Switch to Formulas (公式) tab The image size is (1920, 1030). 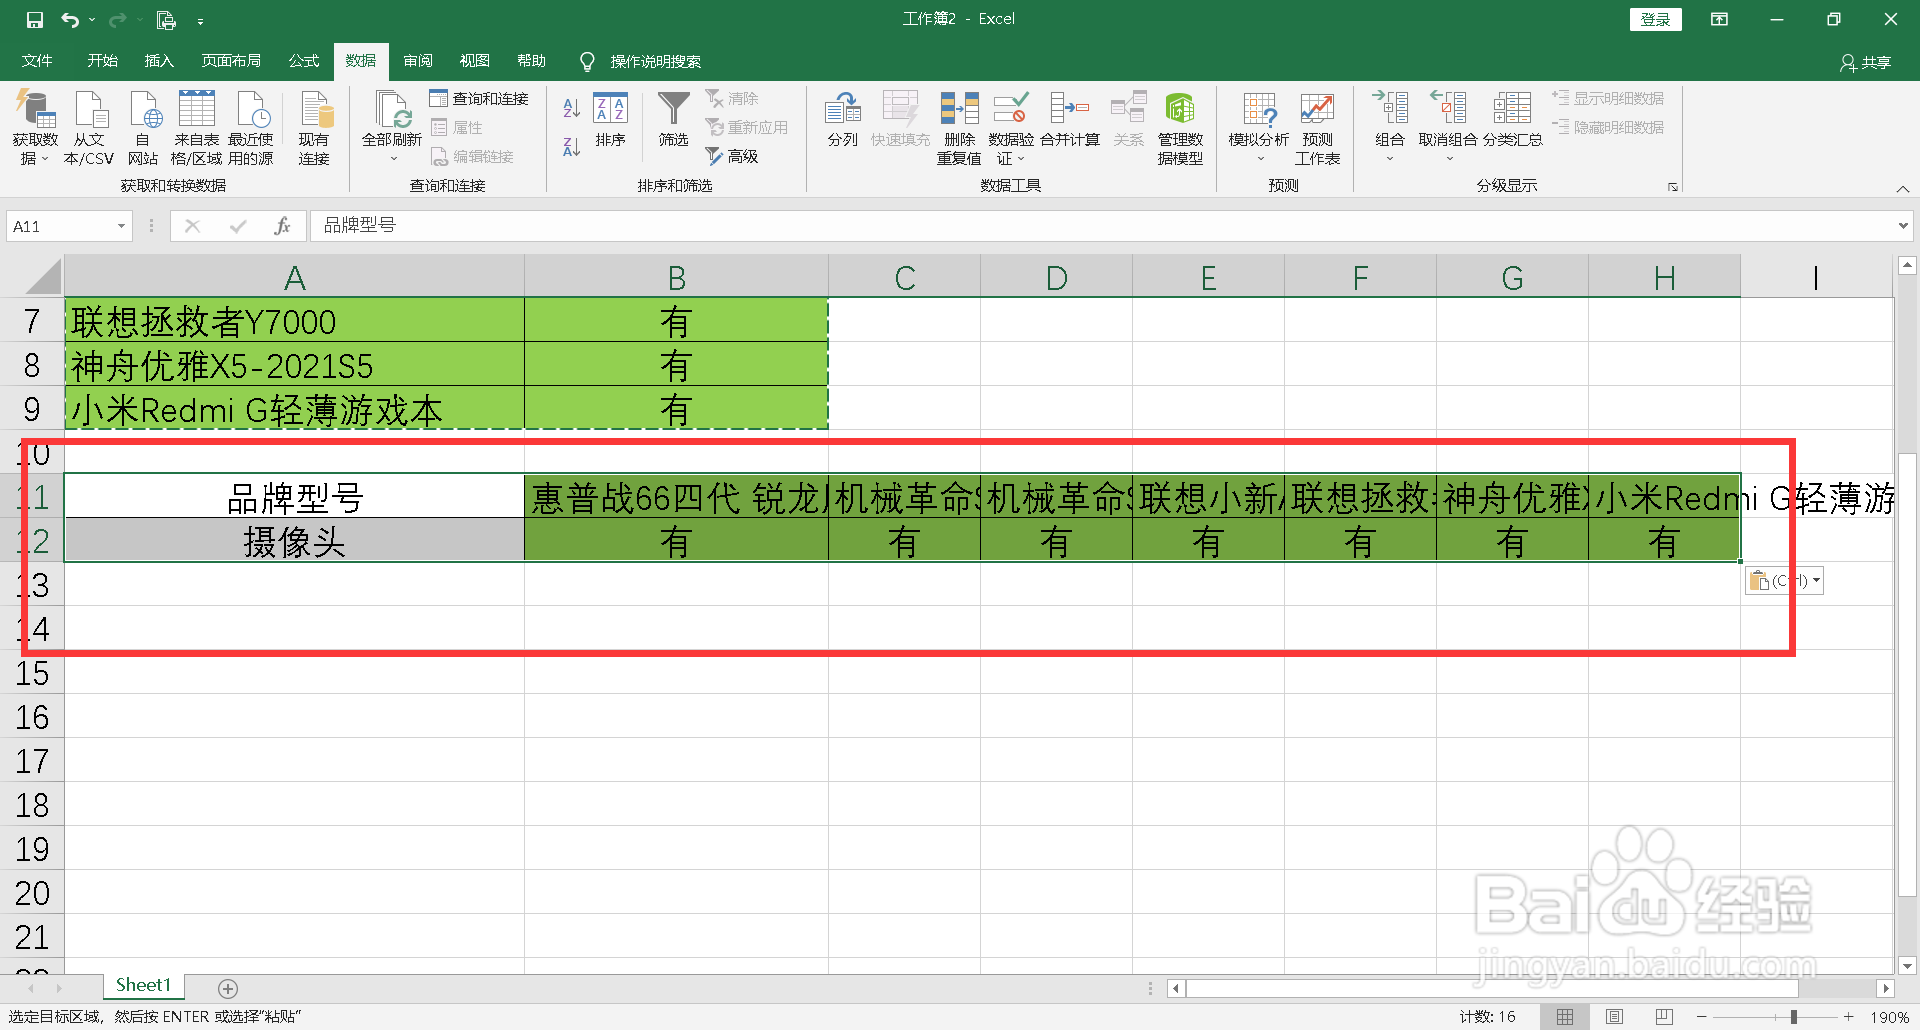pyautogui.click(x=304, y=61)
